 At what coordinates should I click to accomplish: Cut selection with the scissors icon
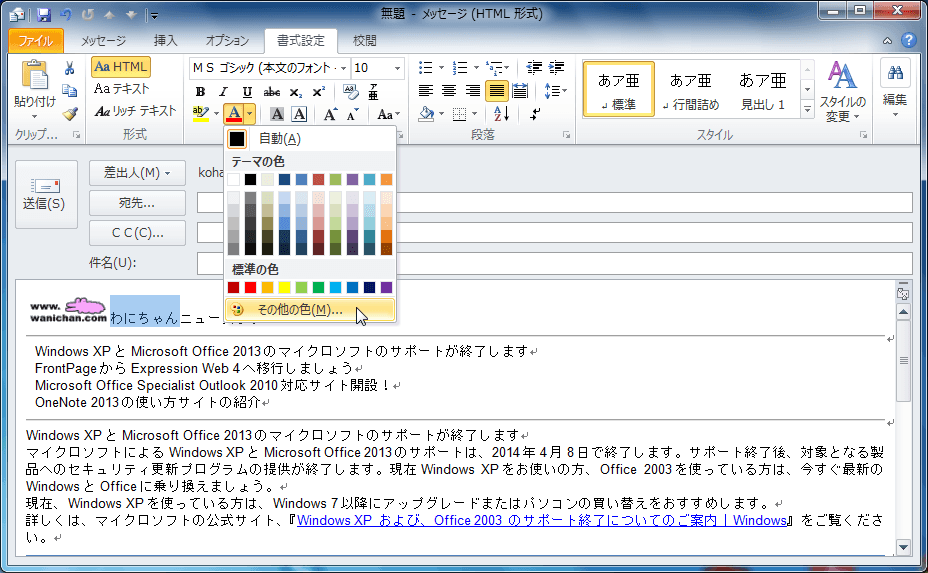(x=70, y=69)
